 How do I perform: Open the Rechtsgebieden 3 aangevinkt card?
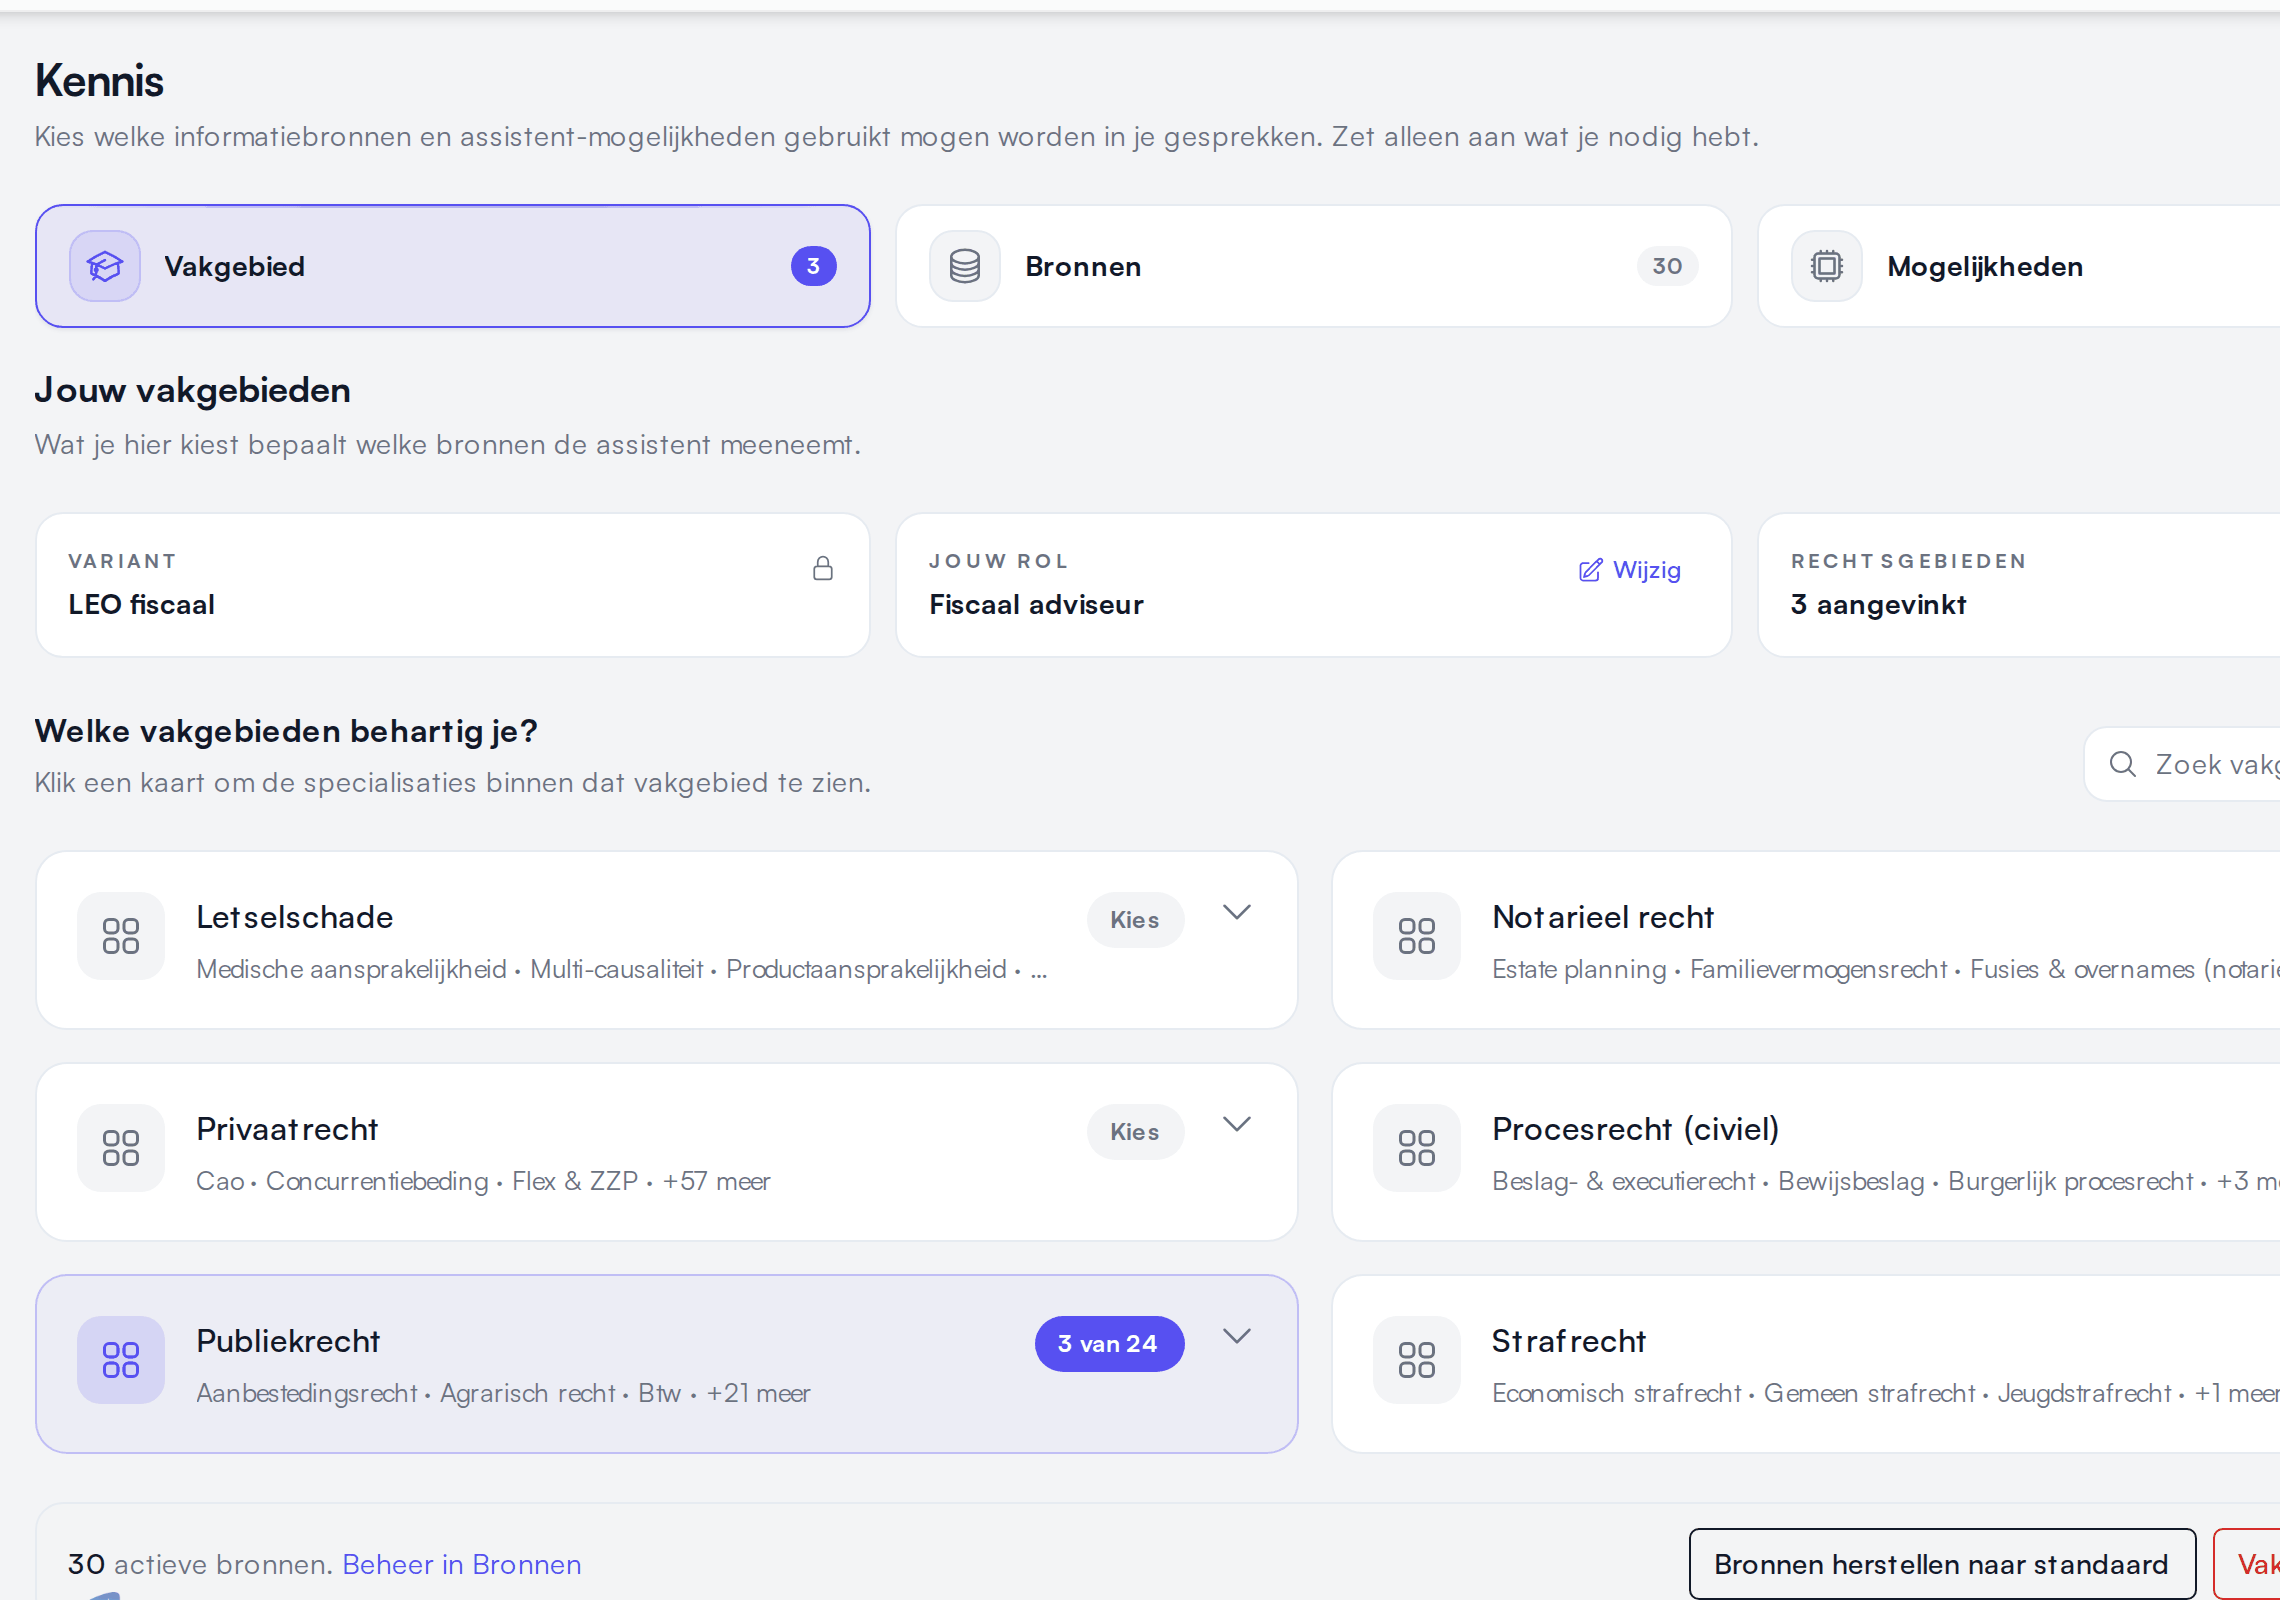pyautogui.click(x=2019, y=585)
